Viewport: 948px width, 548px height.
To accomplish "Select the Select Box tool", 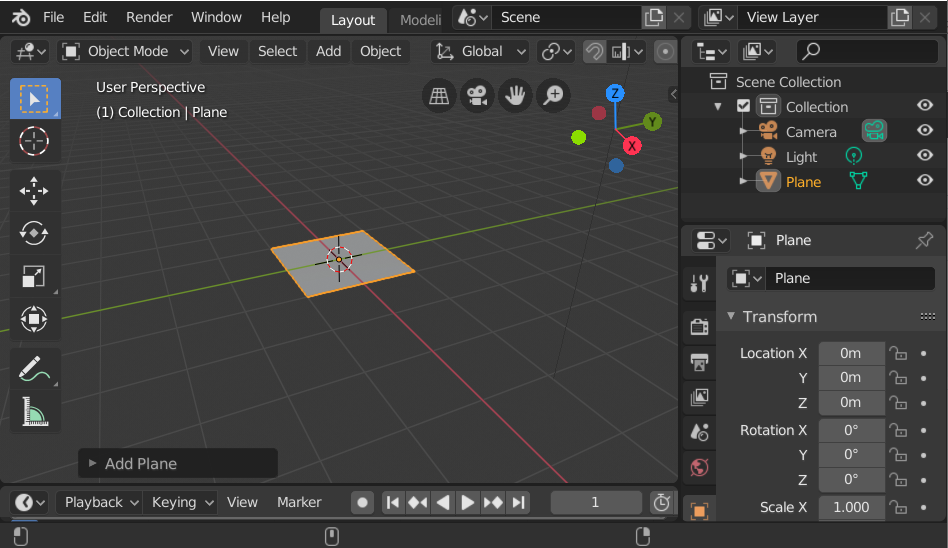I will (x=35, y=99).
